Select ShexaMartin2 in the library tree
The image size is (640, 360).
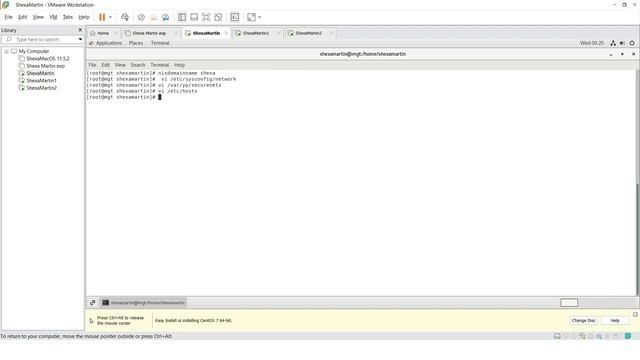coord(41,88)
